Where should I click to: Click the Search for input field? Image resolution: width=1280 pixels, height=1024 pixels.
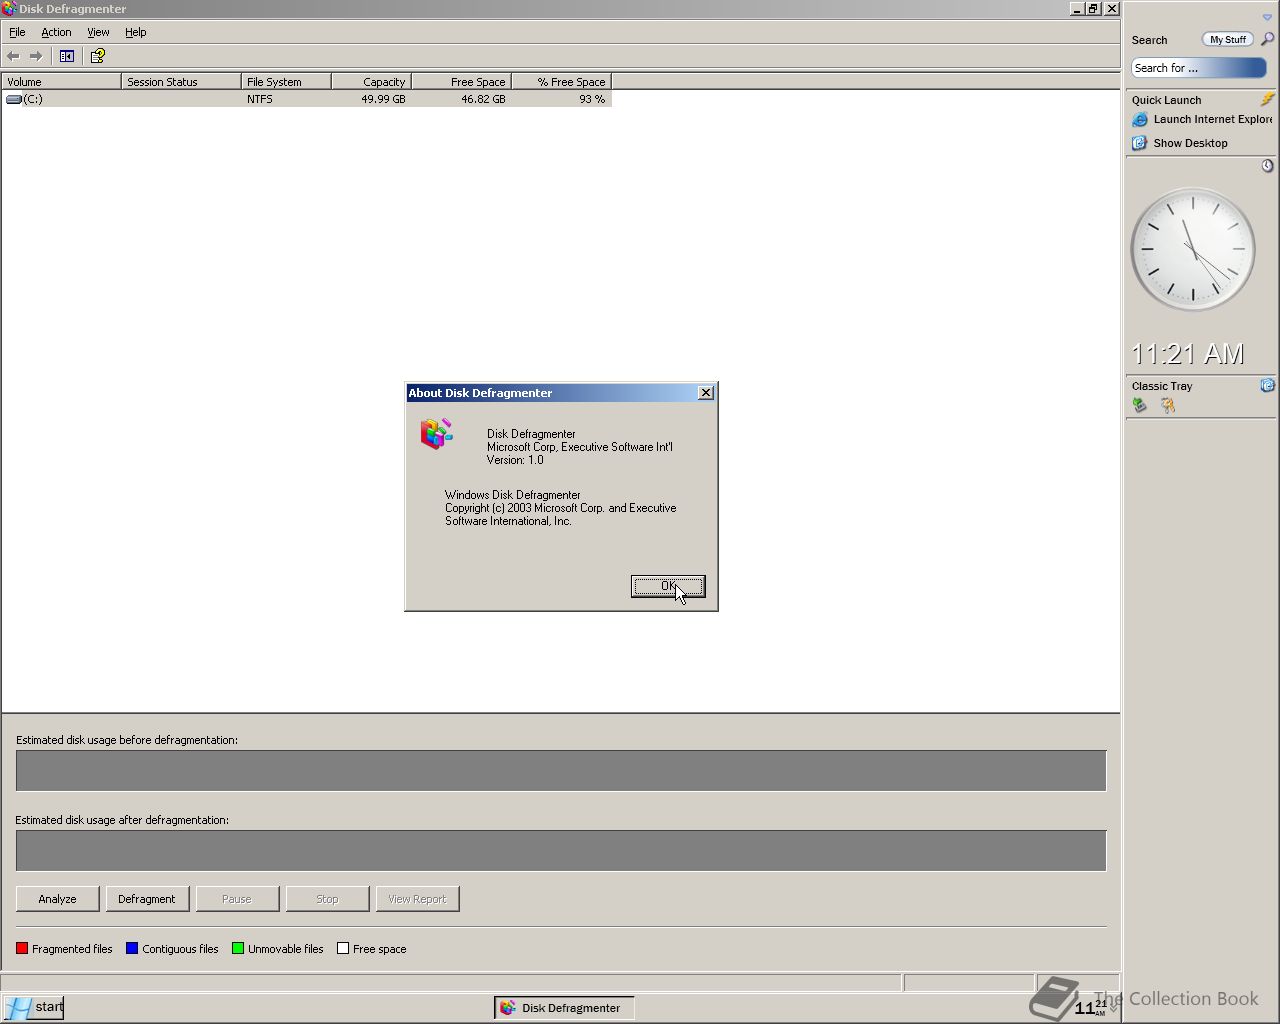[x=1198, y=68]
